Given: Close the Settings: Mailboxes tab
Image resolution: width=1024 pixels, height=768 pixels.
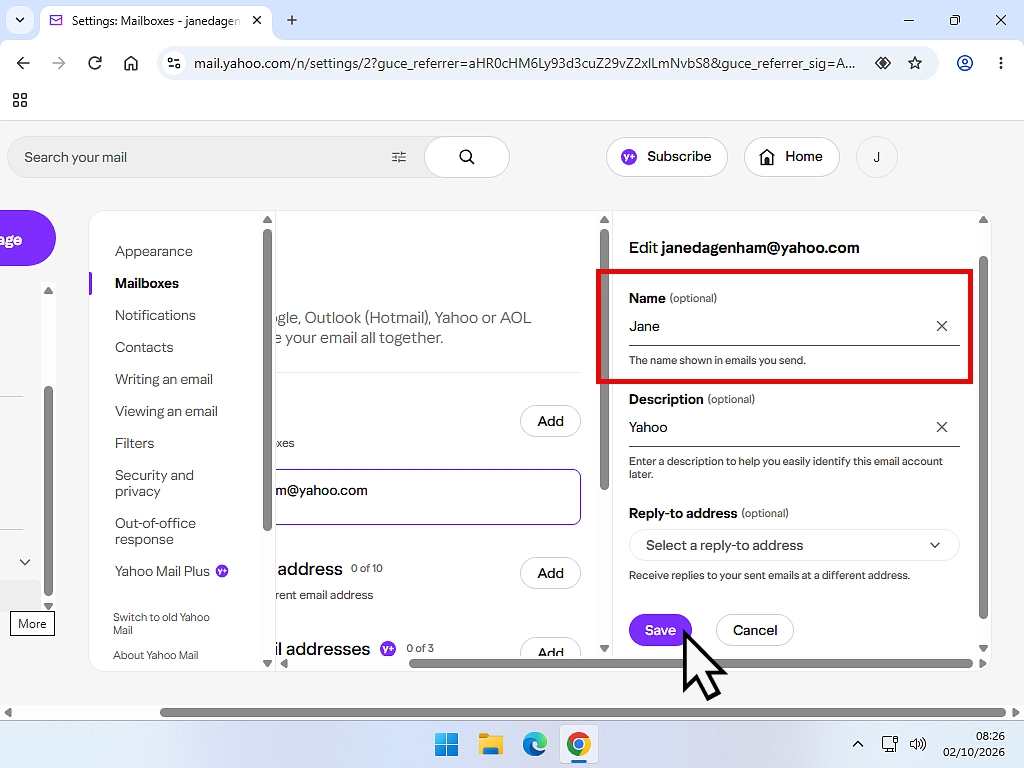Looking at the screenshot, I should coord(257,20).
